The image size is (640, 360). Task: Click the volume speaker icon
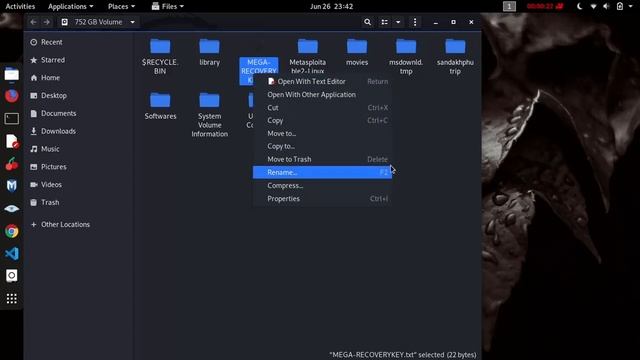coord(606,6)
